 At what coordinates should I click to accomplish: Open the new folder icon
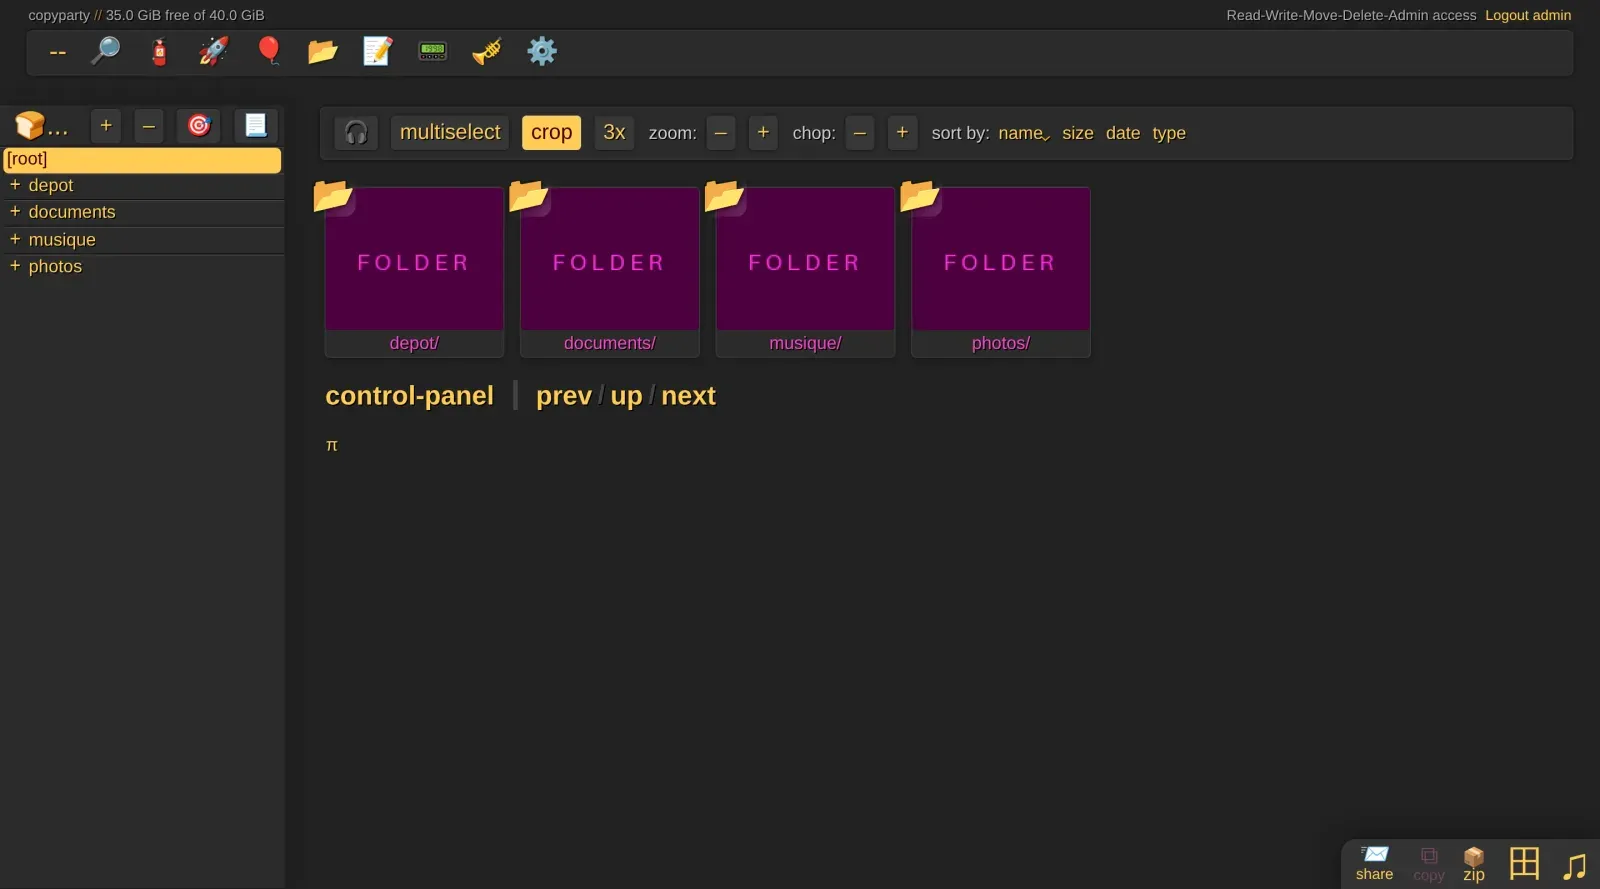(322, 51)
